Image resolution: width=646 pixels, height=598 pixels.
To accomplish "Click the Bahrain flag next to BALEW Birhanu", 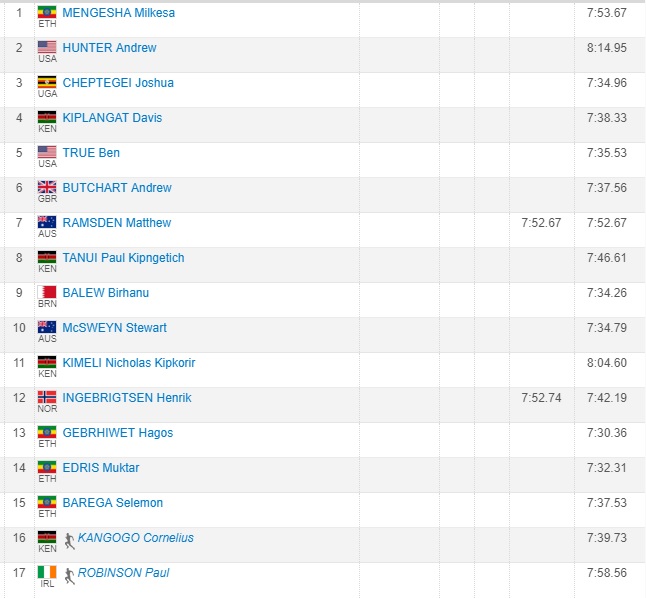I will (47, 292).
